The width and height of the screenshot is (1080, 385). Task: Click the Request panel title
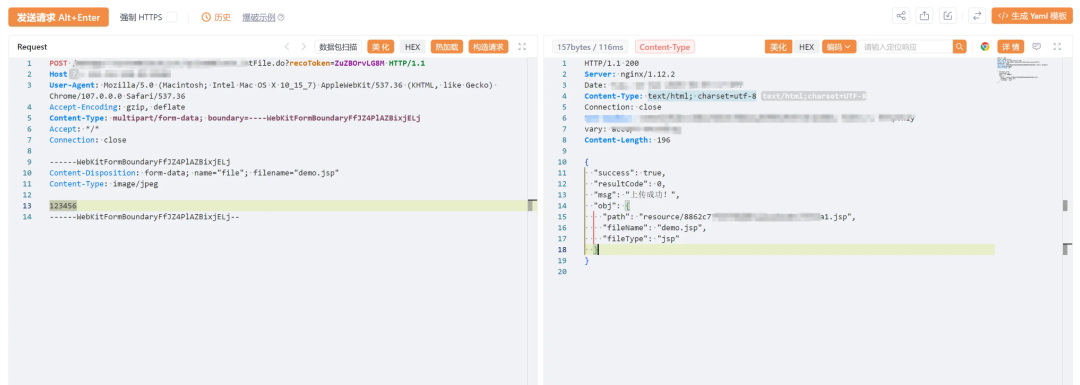pos(32,47)
